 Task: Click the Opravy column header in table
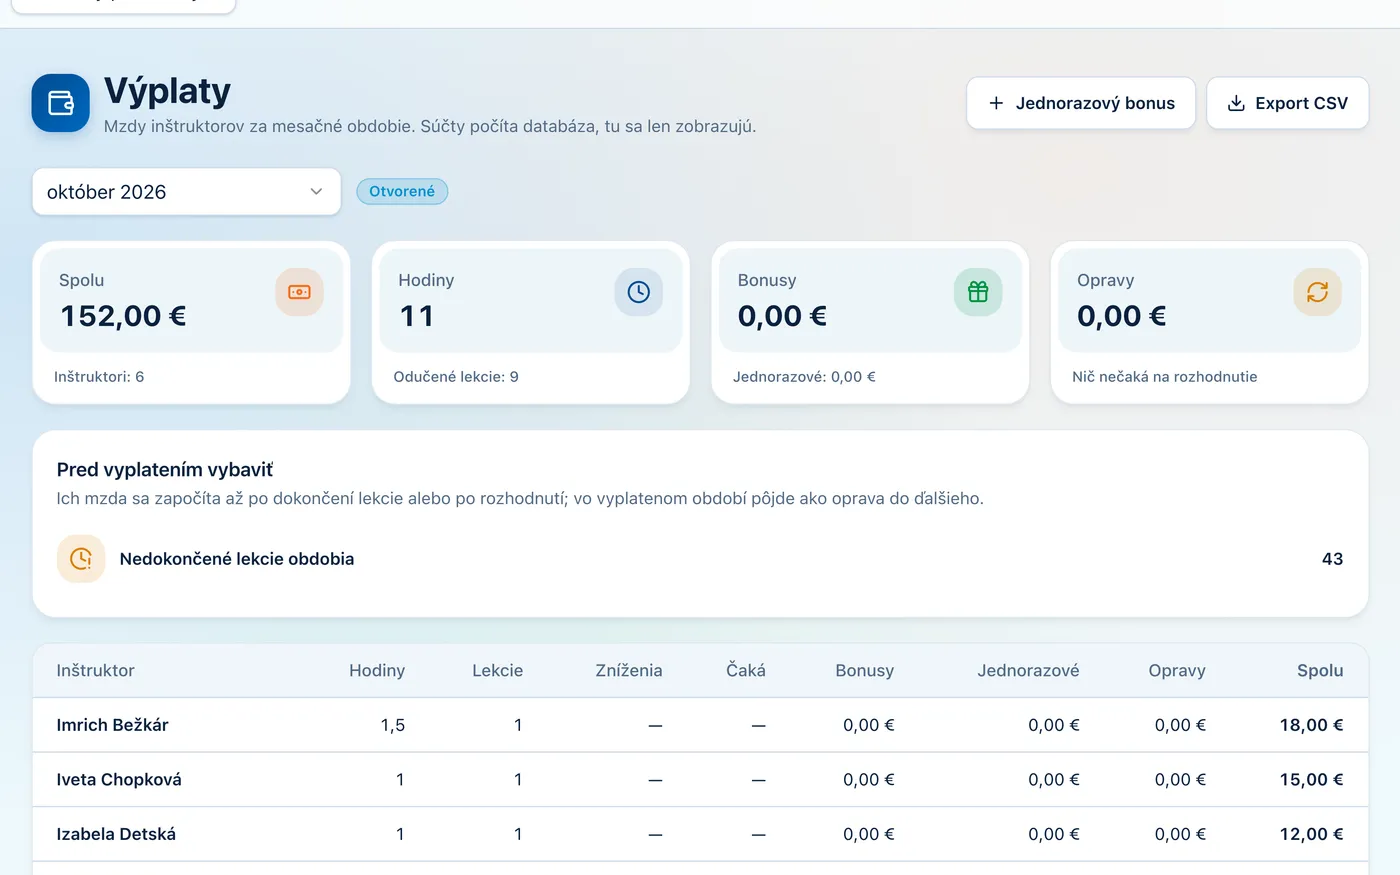click(1177, 671)
